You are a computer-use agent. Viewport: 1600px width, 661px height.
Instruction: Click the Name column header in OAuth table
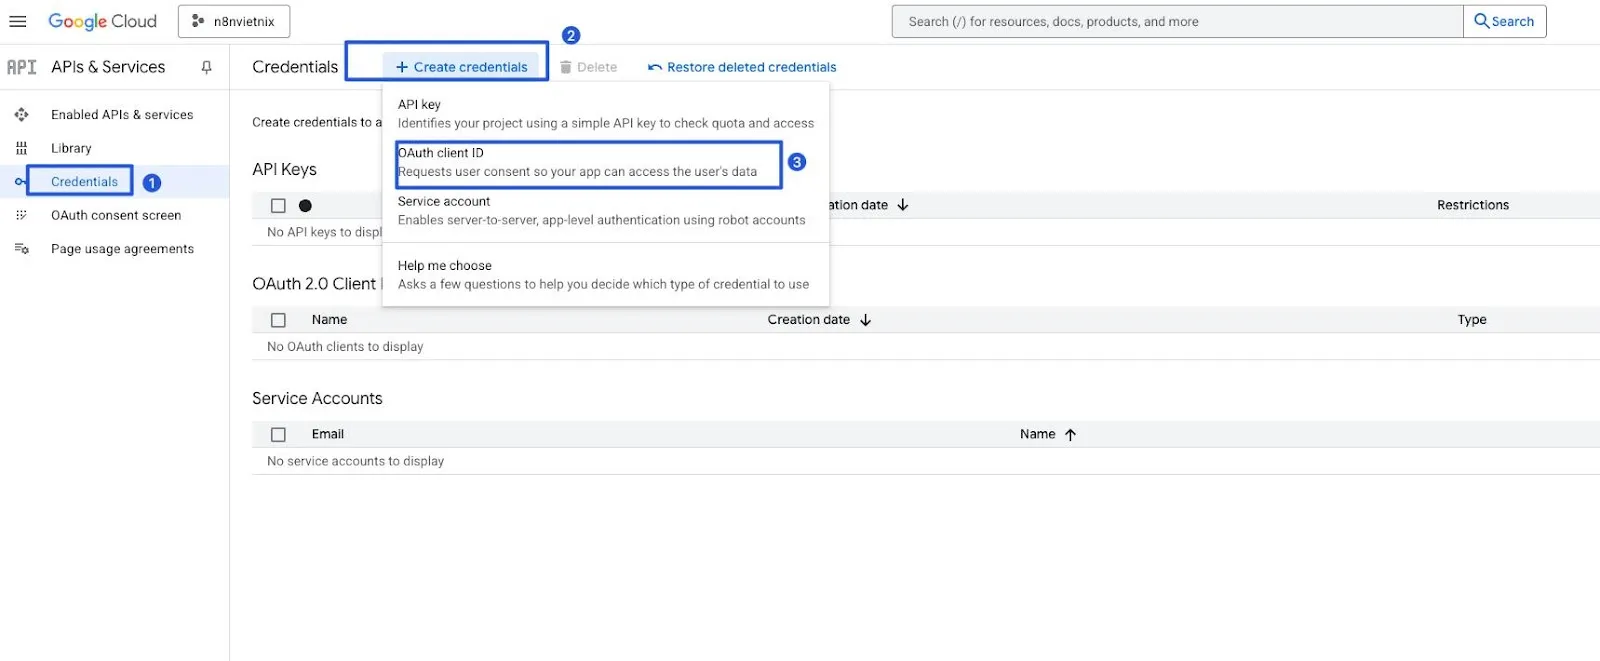[x=329, y=320]
